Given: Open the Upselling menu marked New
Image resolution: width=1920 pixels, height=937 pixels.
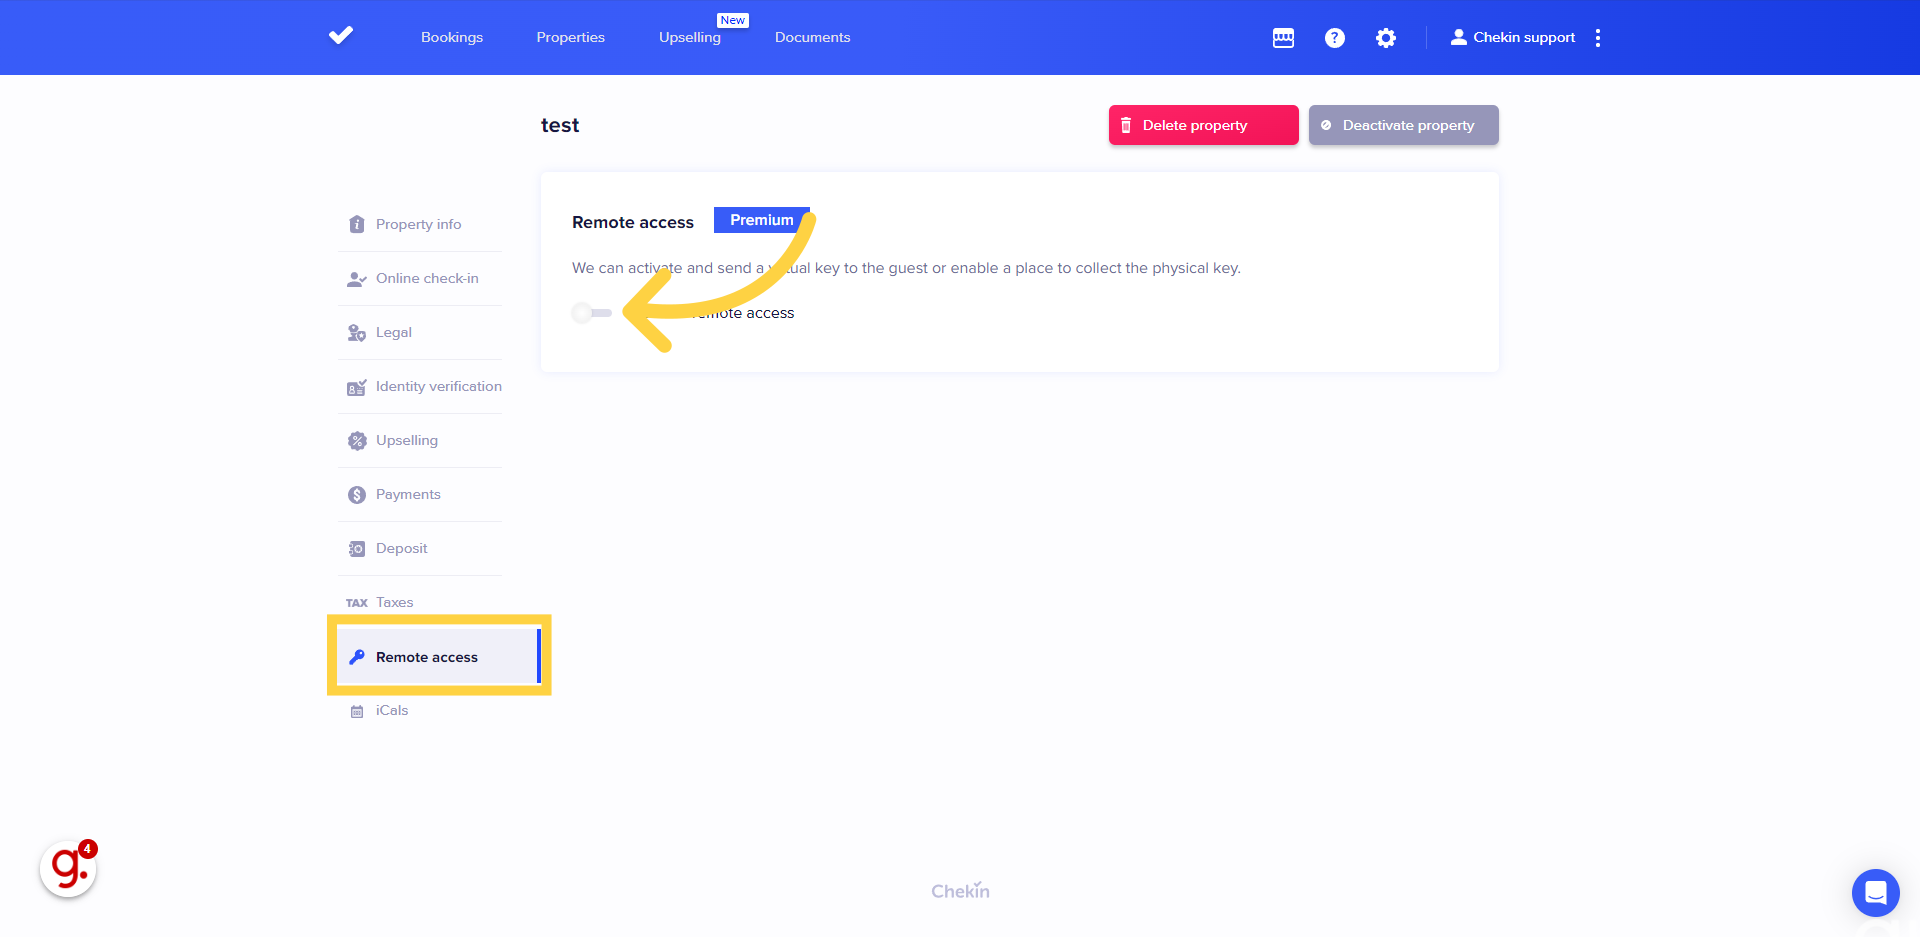Looking at the screenshot, I should [x=689, y=38].
